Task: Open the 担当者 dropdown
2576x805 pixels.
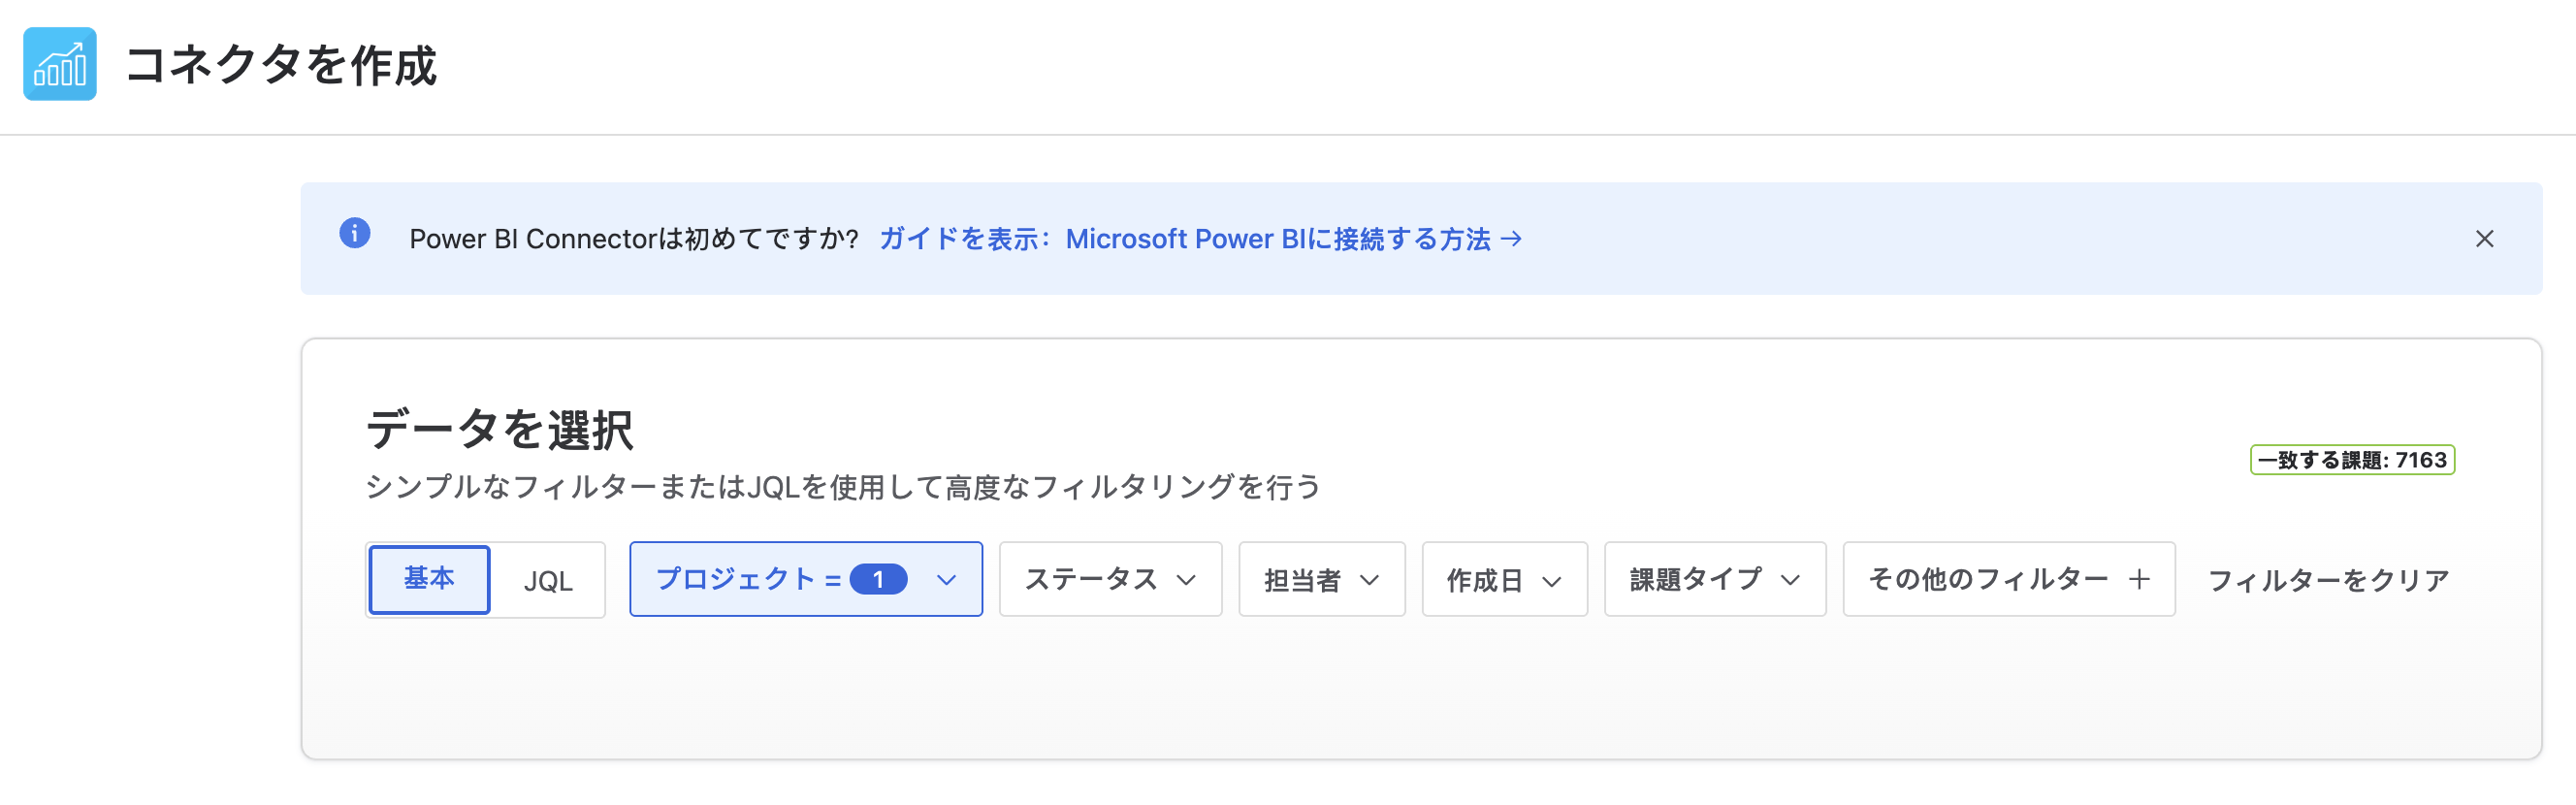Action: click(1322, 579)
